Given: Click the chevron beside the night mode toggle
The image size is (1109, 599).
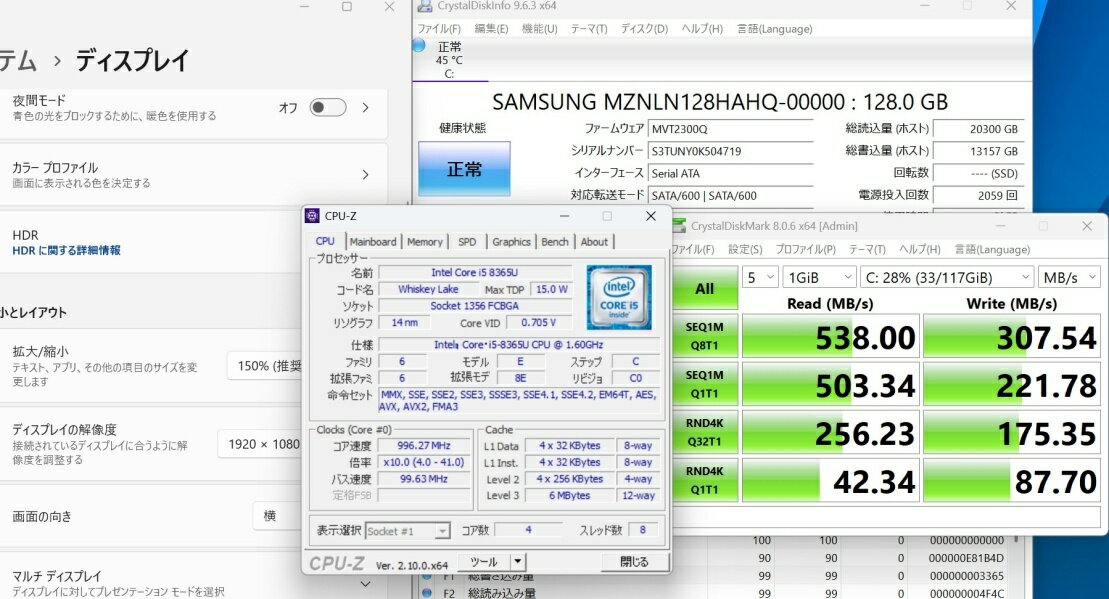Looking at the screenshot, I should click(x=365, y=108).
